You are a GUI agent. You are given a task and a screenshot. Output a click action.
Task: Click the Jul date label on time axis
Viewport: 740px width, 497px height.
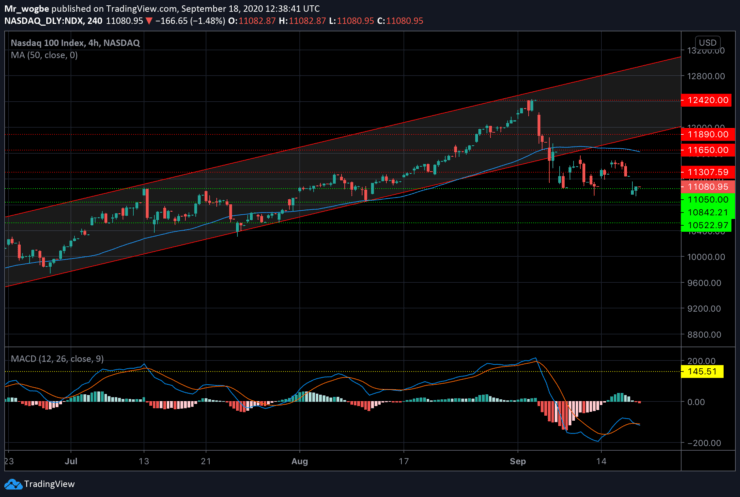pos(71,461)
